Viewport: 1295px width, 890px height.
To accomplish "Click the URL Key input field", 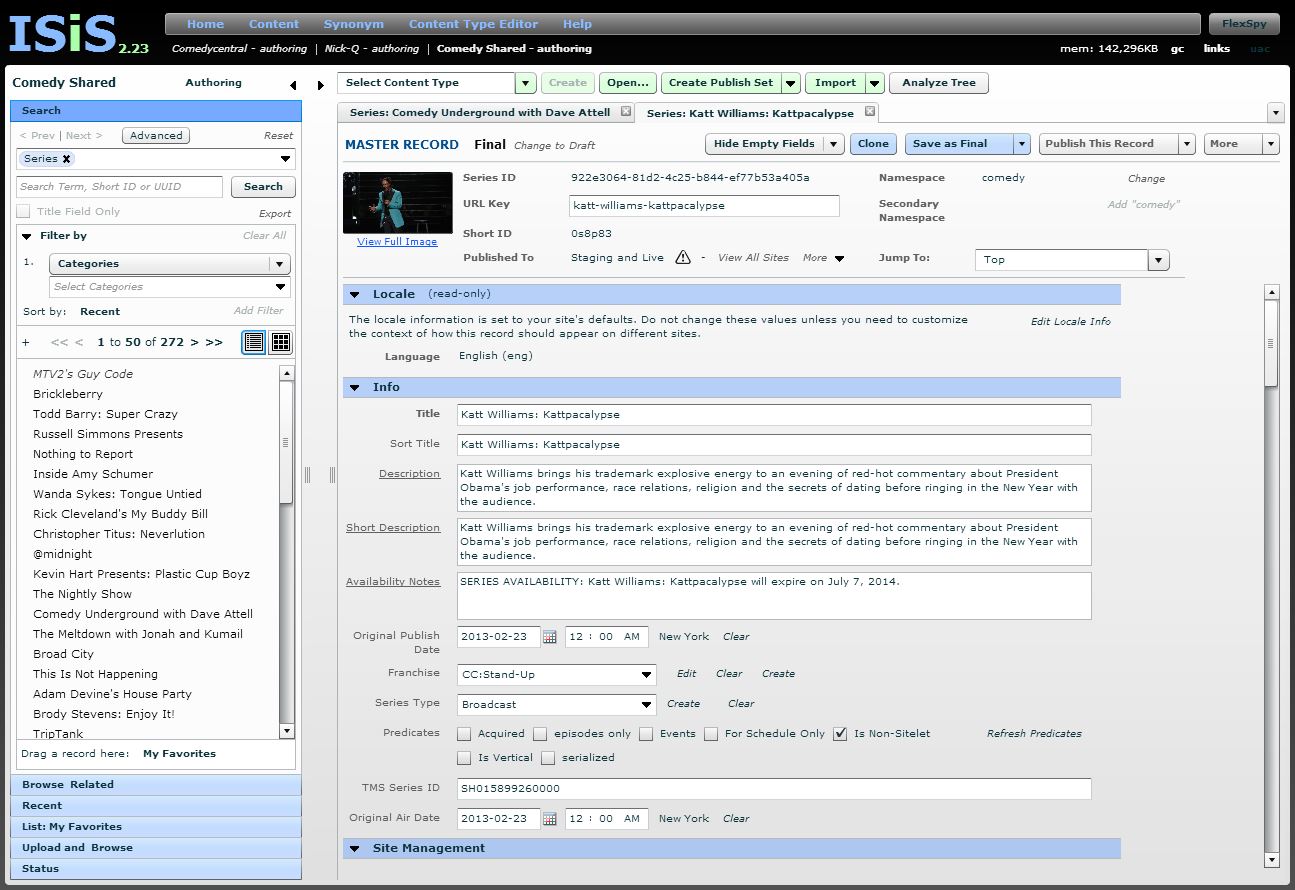I will tap(704, 206).
